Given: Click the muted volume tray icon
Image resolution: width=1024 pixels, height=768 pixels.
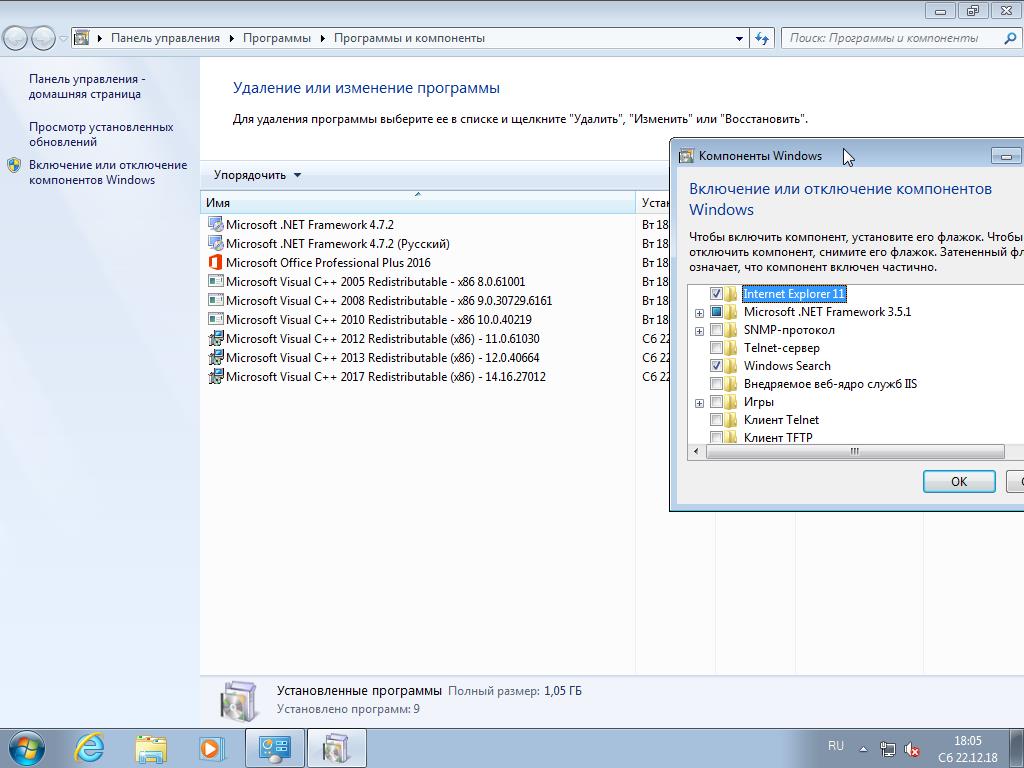Looking at the screenshot, I should point(912,749).
